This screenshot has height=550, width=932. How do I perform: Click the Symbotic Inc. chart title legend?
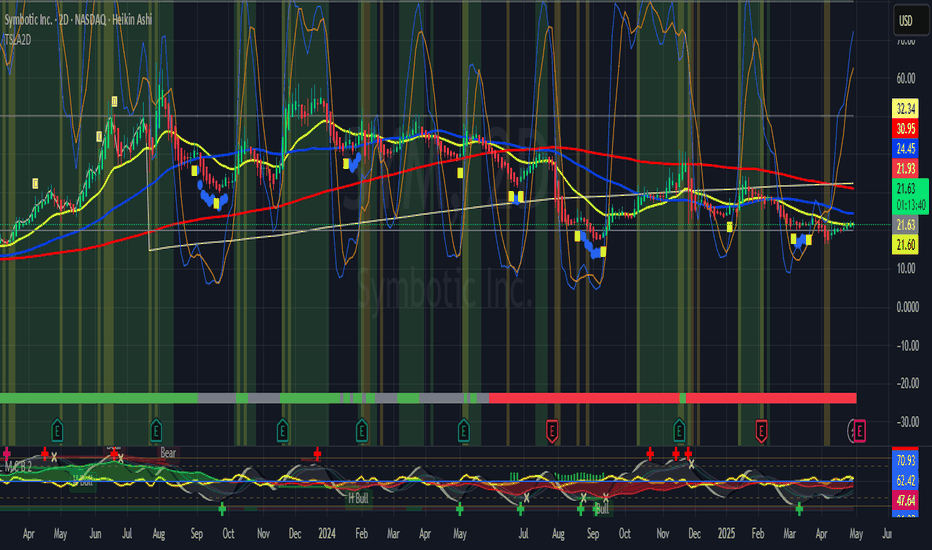point(78,20)
